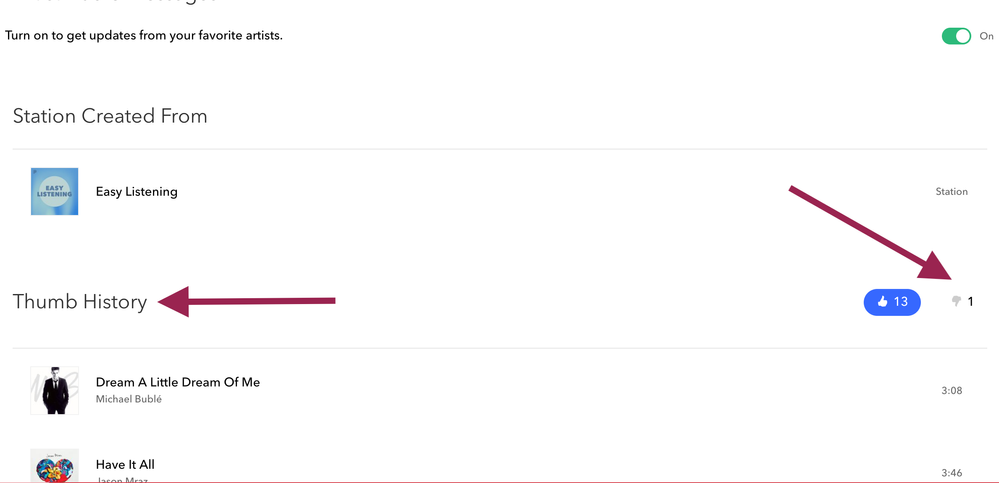The width and height of the screenshot is (999, 483).
Task: Click the 3:08 track duration
Action: 951,390
